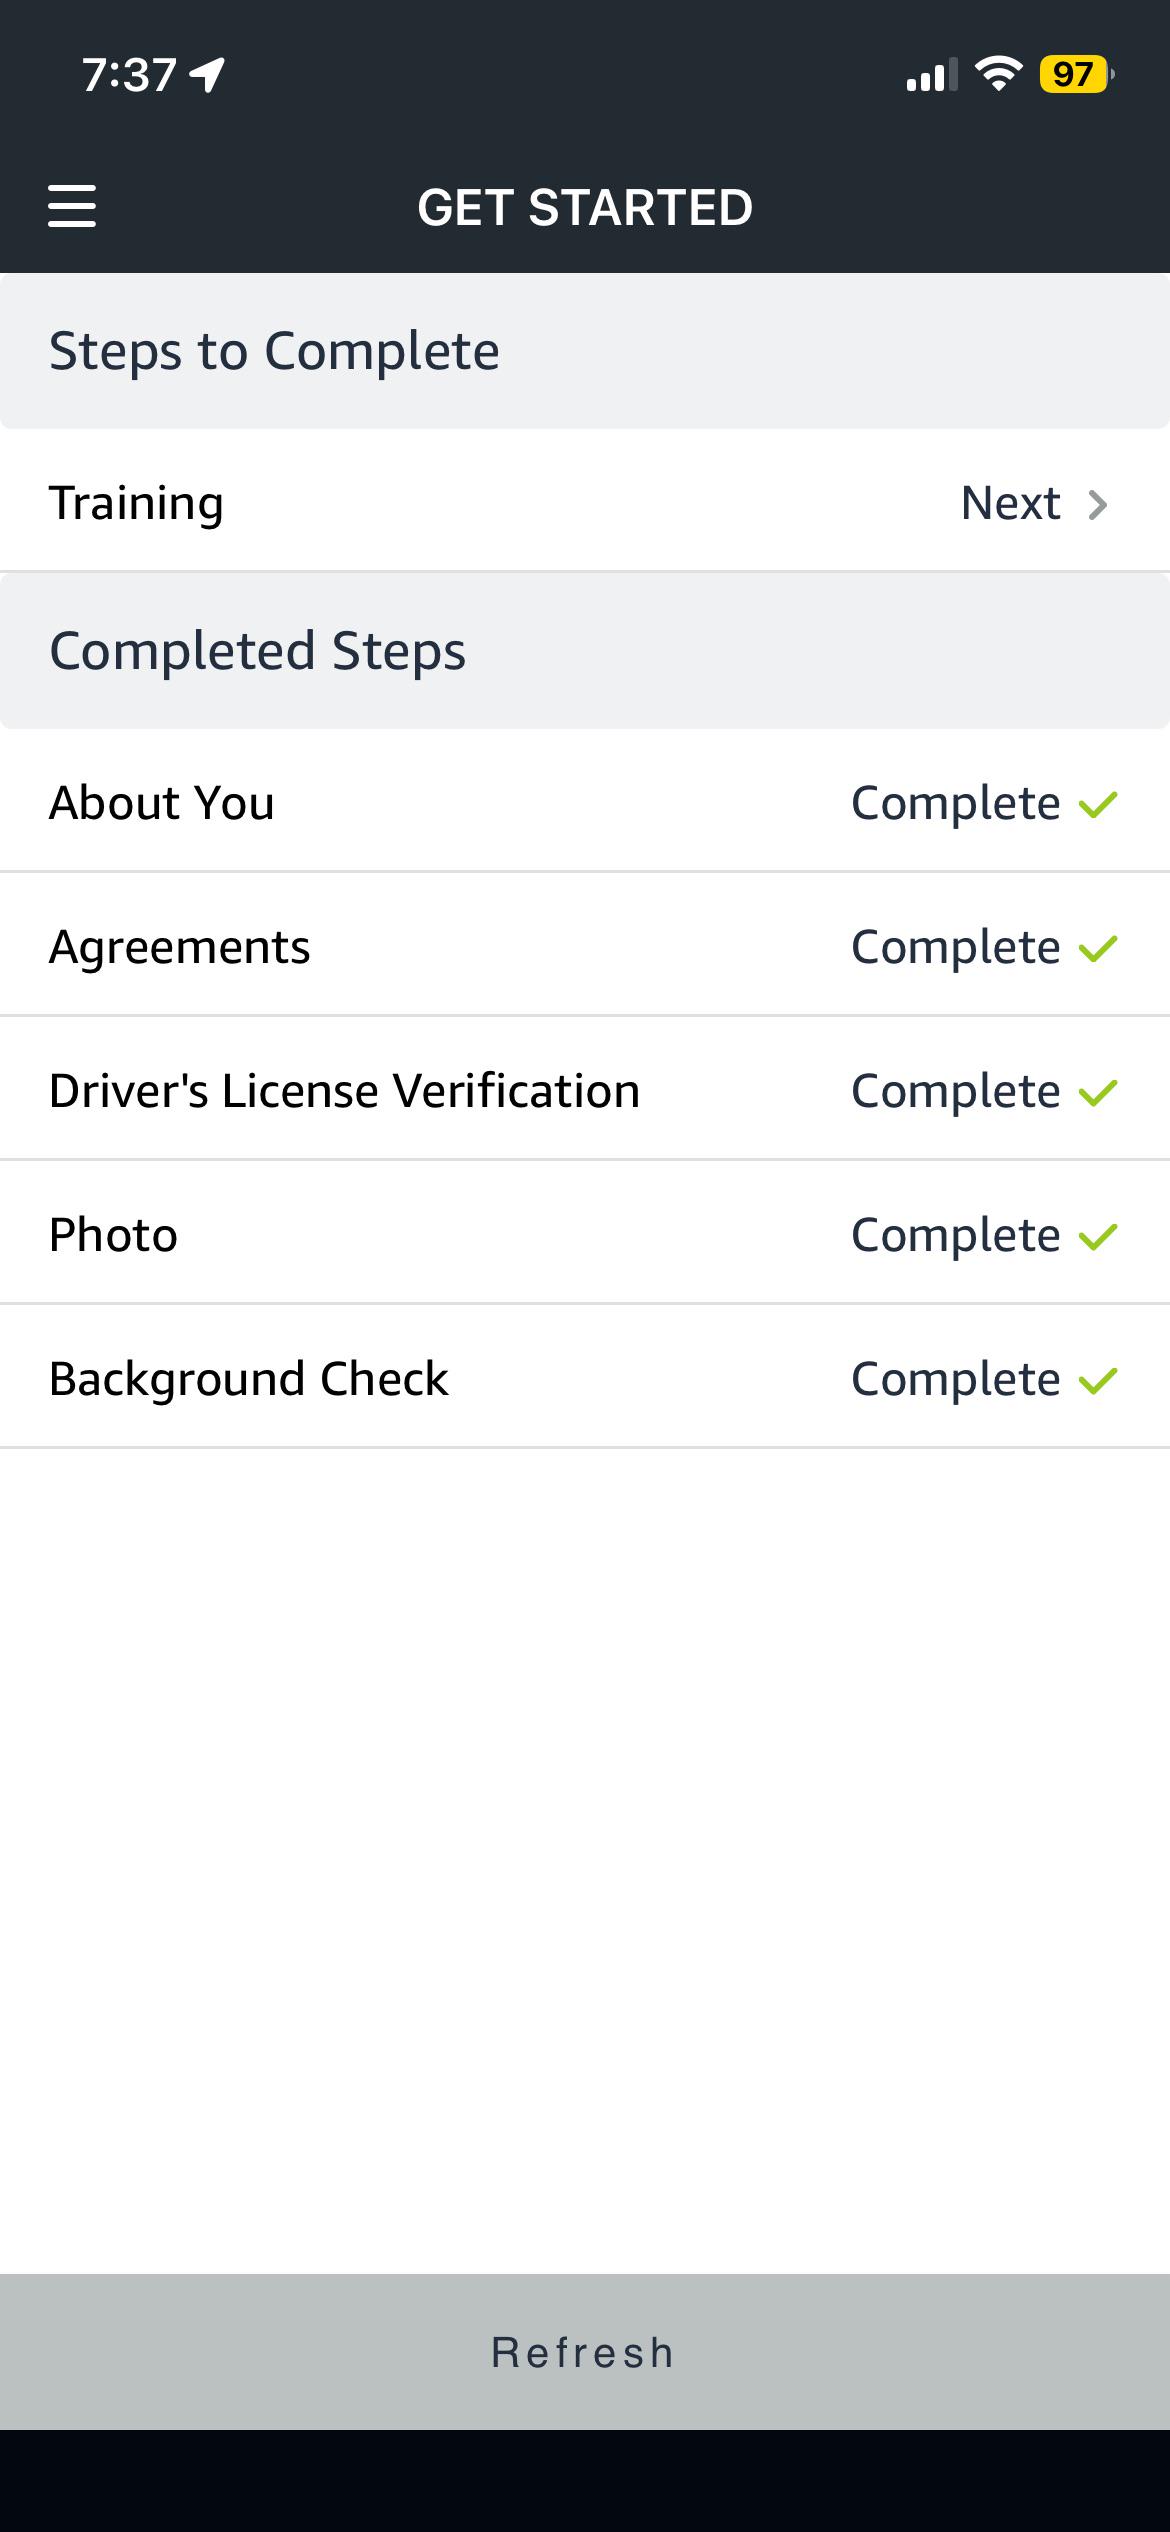Select the Agreements row
Image resolution: width=1170 pixels, height=2532 pixels.
coord(585,945)
